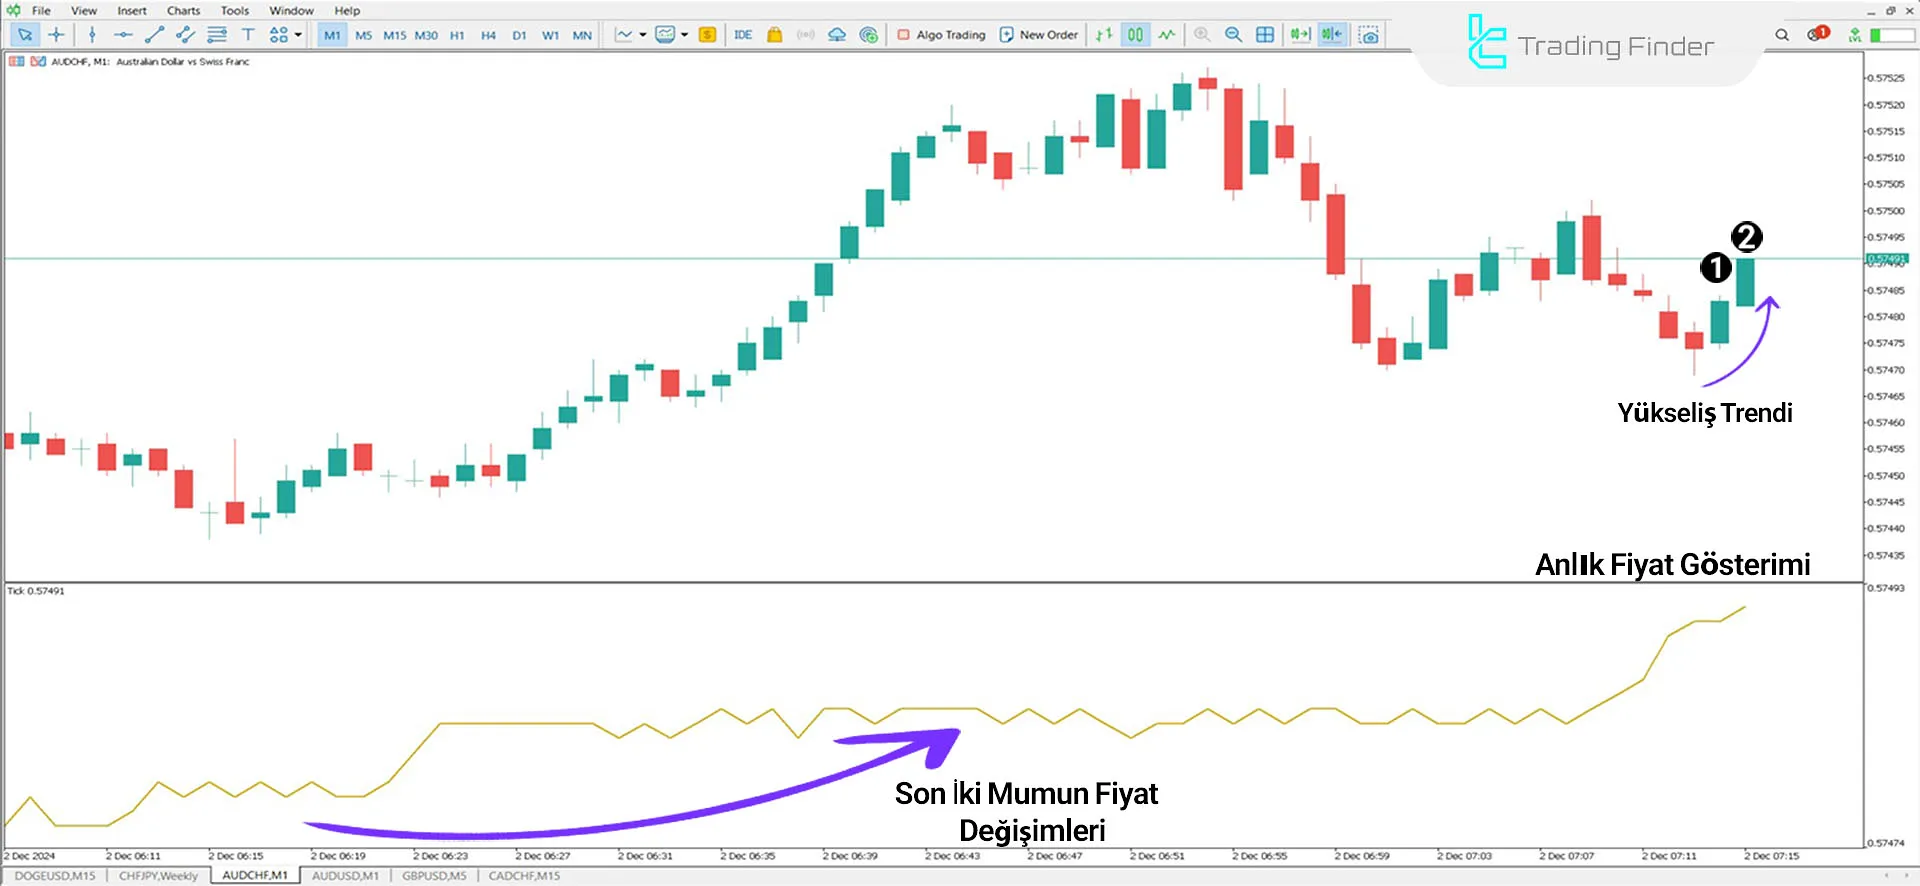Toggle Algo Trading on or off
Screen dimensions: 1920x886
tap(941, 35)
